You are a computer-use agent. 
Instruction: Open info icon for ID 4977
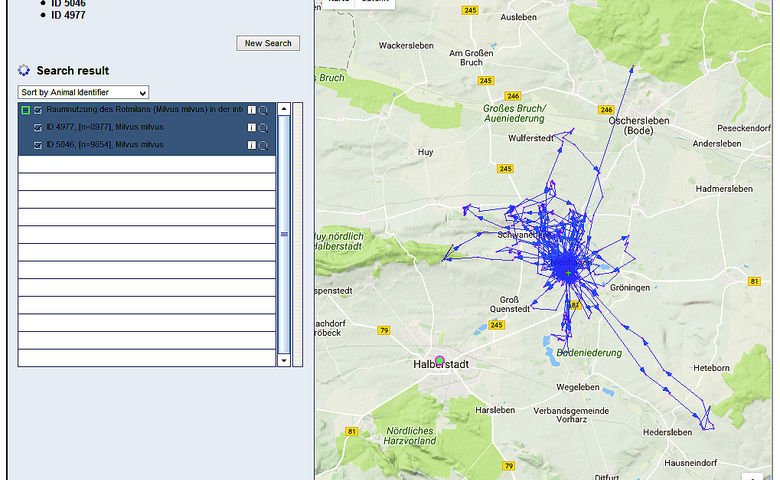click(252, 128)
